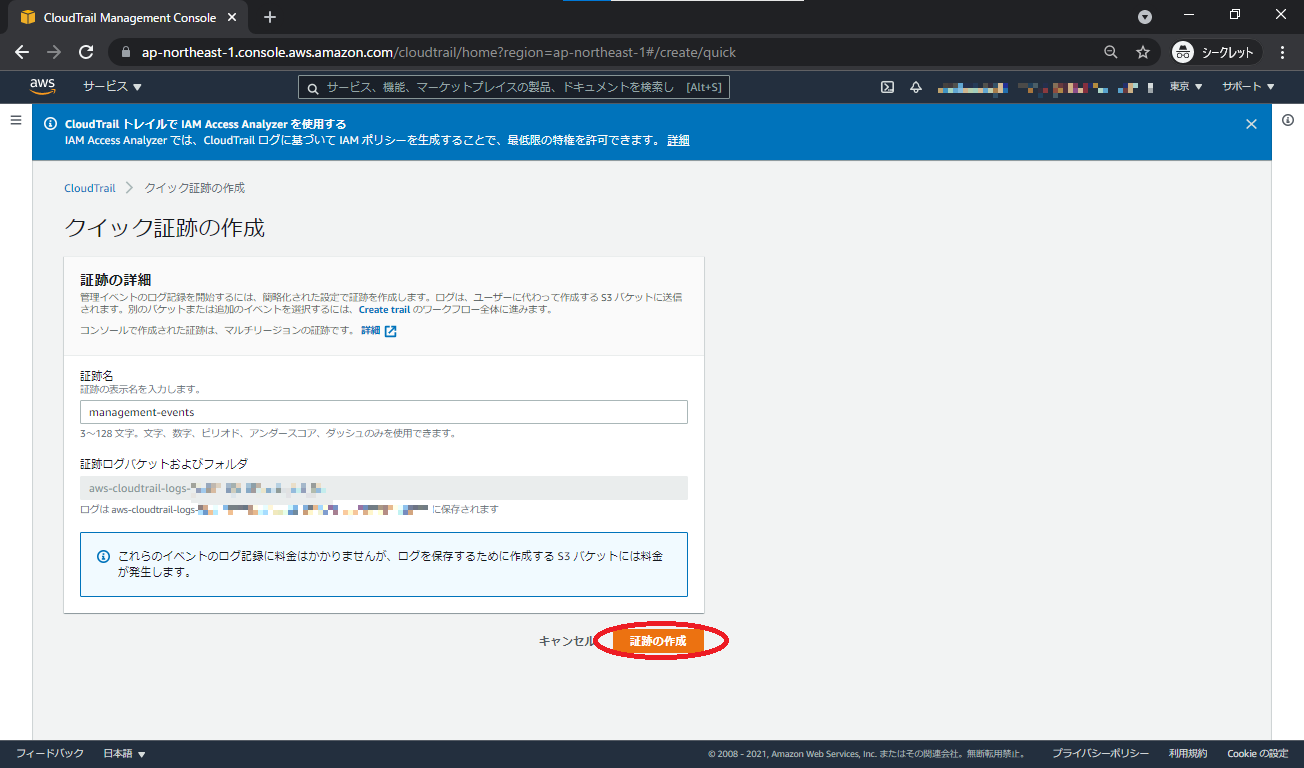Expand the 東京 region dropdown
Screen dimensions: 1304x768
click(x=1186, y=87)
